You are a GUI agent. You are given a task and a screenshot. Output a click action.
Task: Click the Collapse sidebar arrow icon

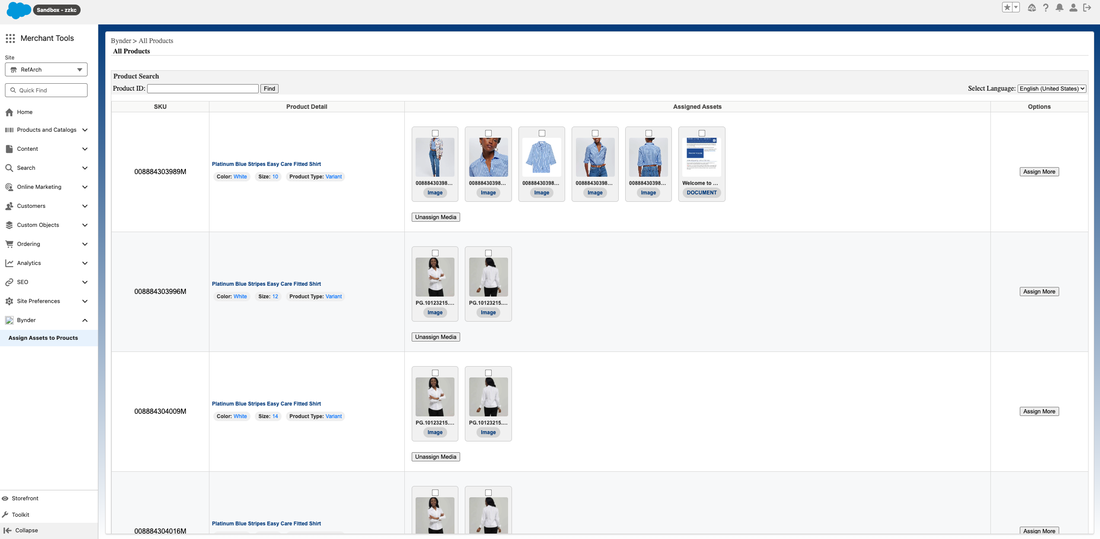tap(8, 531)
